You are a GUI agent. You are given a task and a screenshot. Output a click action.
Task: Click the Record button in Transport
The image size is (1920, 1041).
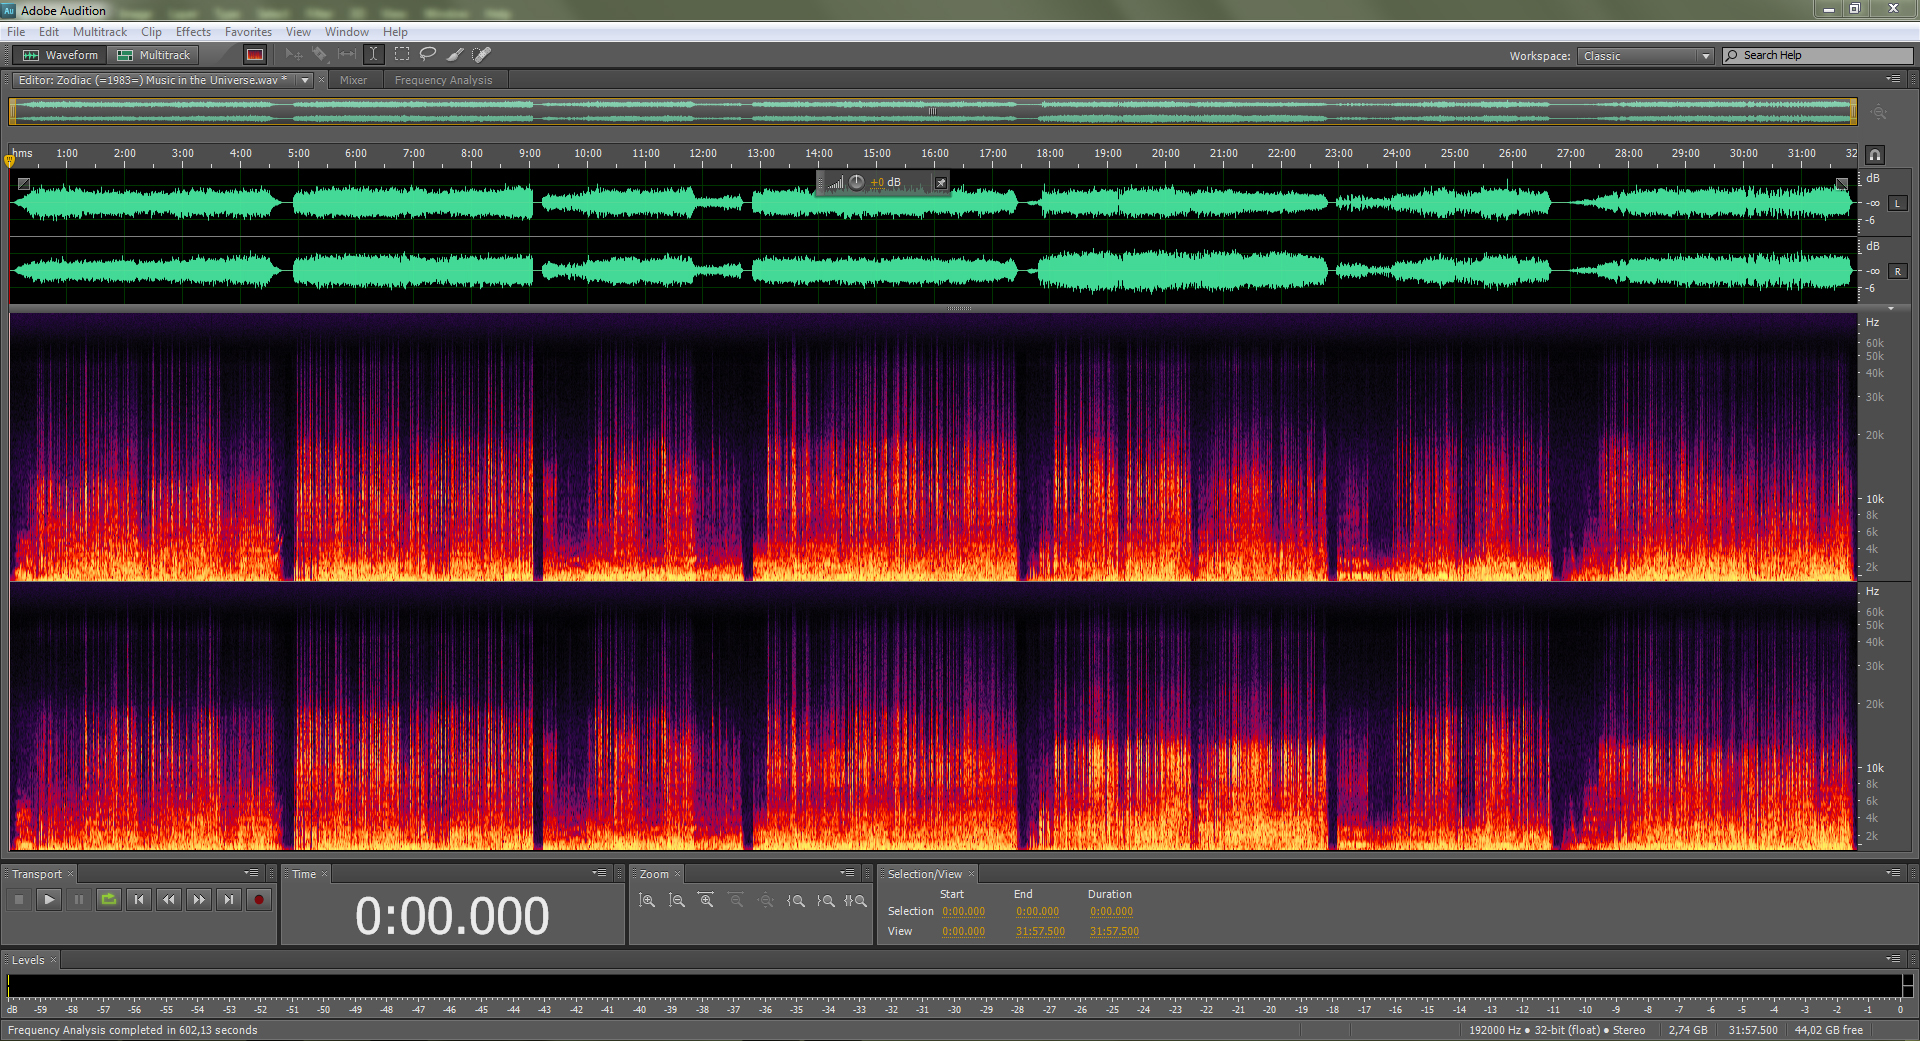pos(259,900)
